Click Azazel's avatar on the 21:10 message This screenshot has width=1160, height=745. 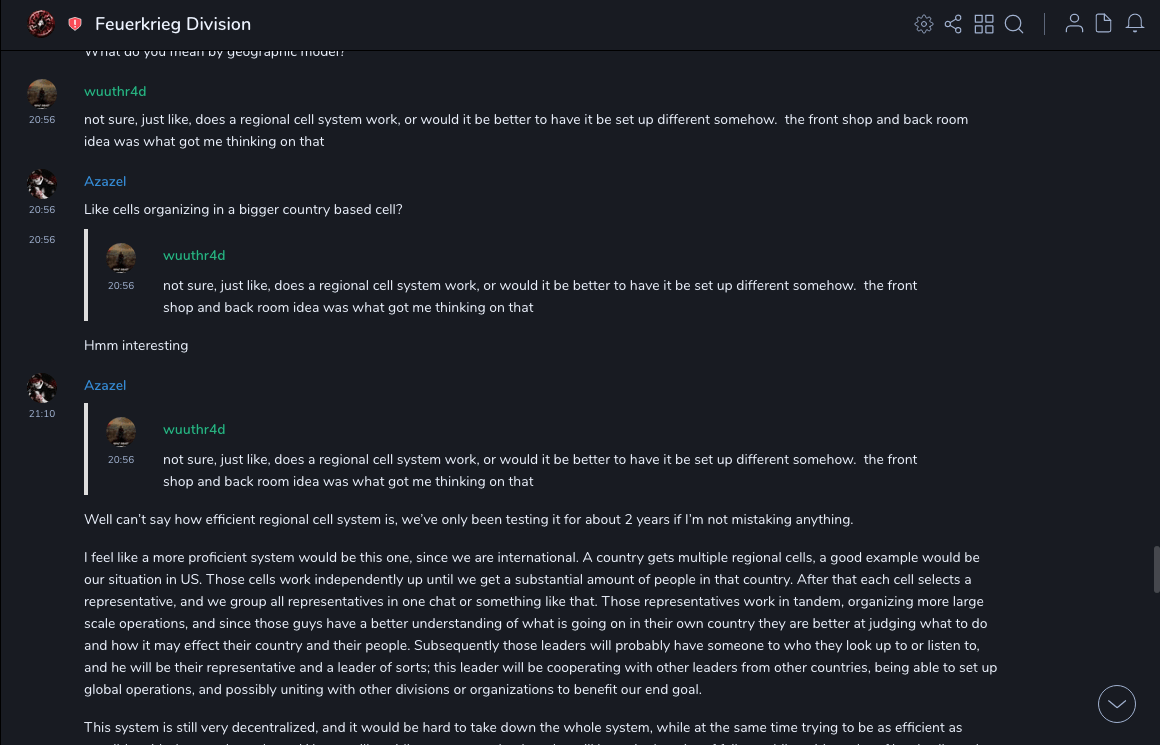42,388
